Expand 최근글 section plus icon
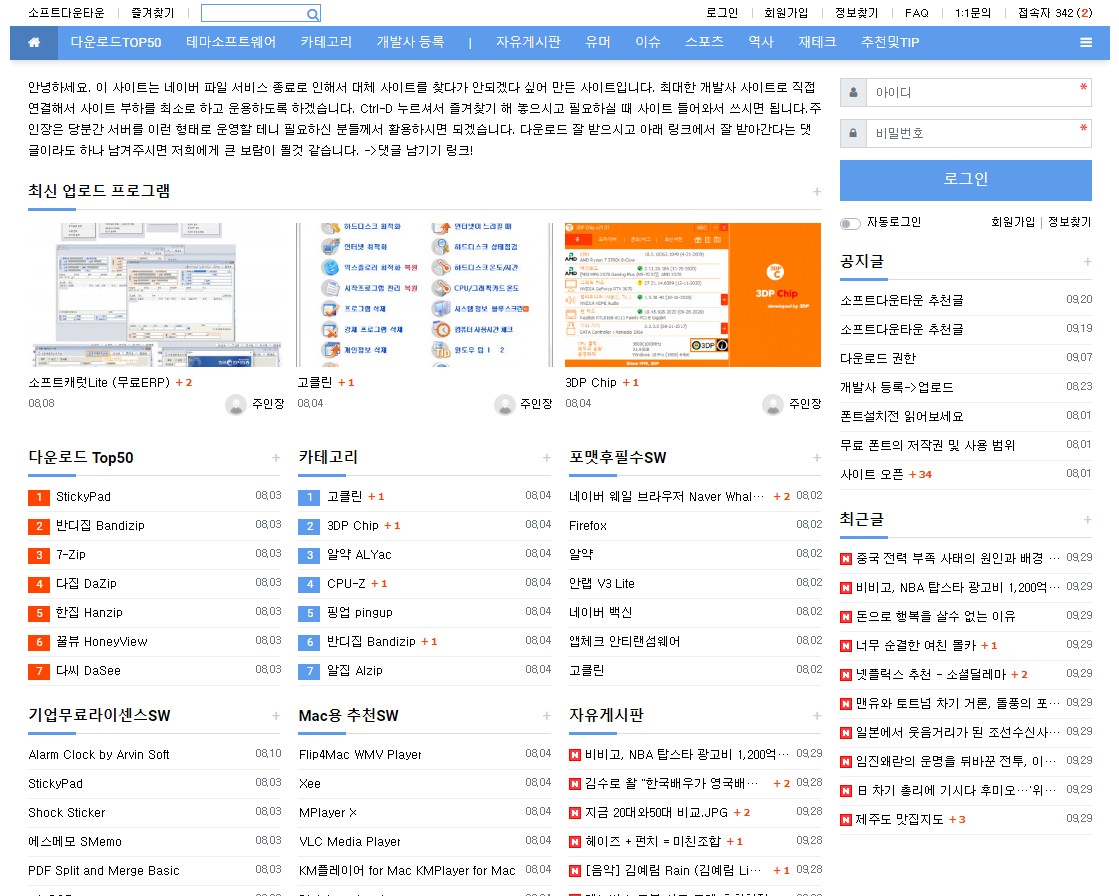 point(1087,520)
